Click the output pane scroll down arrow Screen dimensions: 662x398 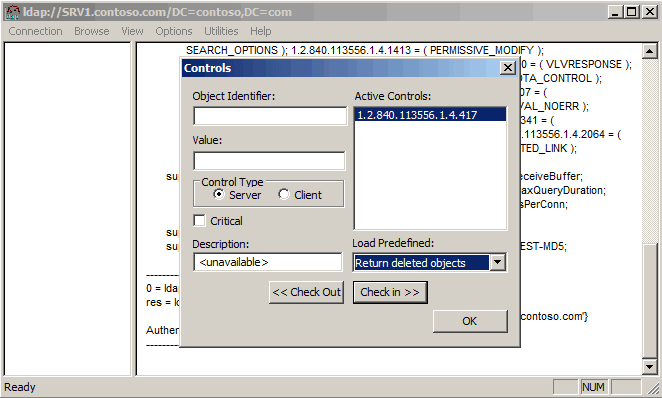click(649, 366)
